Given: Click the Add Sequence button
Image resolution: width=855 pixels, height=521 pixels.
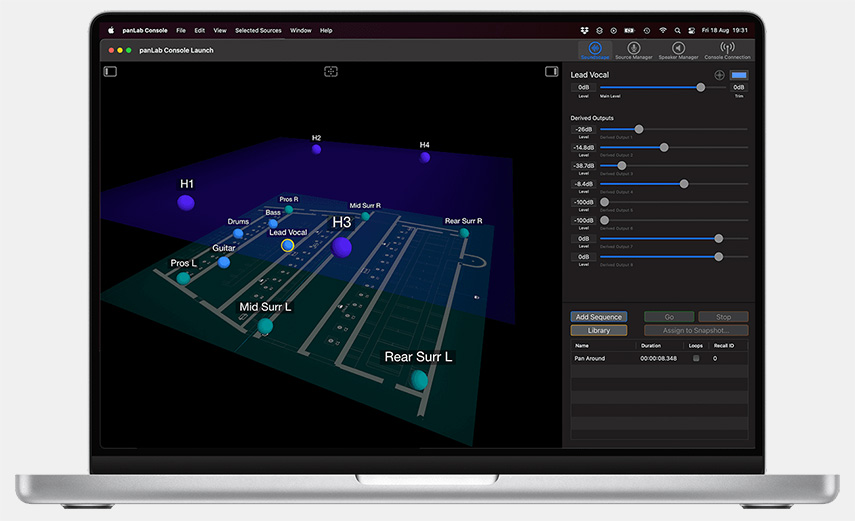Looking at the screenshot, I should pos(599,317).
